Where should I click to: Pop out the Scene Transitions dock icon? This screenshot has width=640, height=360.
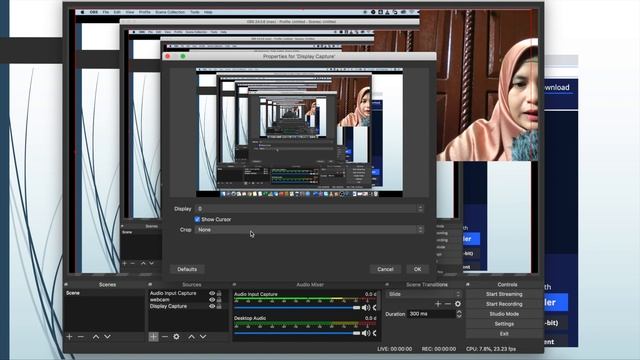click(387, 284)
